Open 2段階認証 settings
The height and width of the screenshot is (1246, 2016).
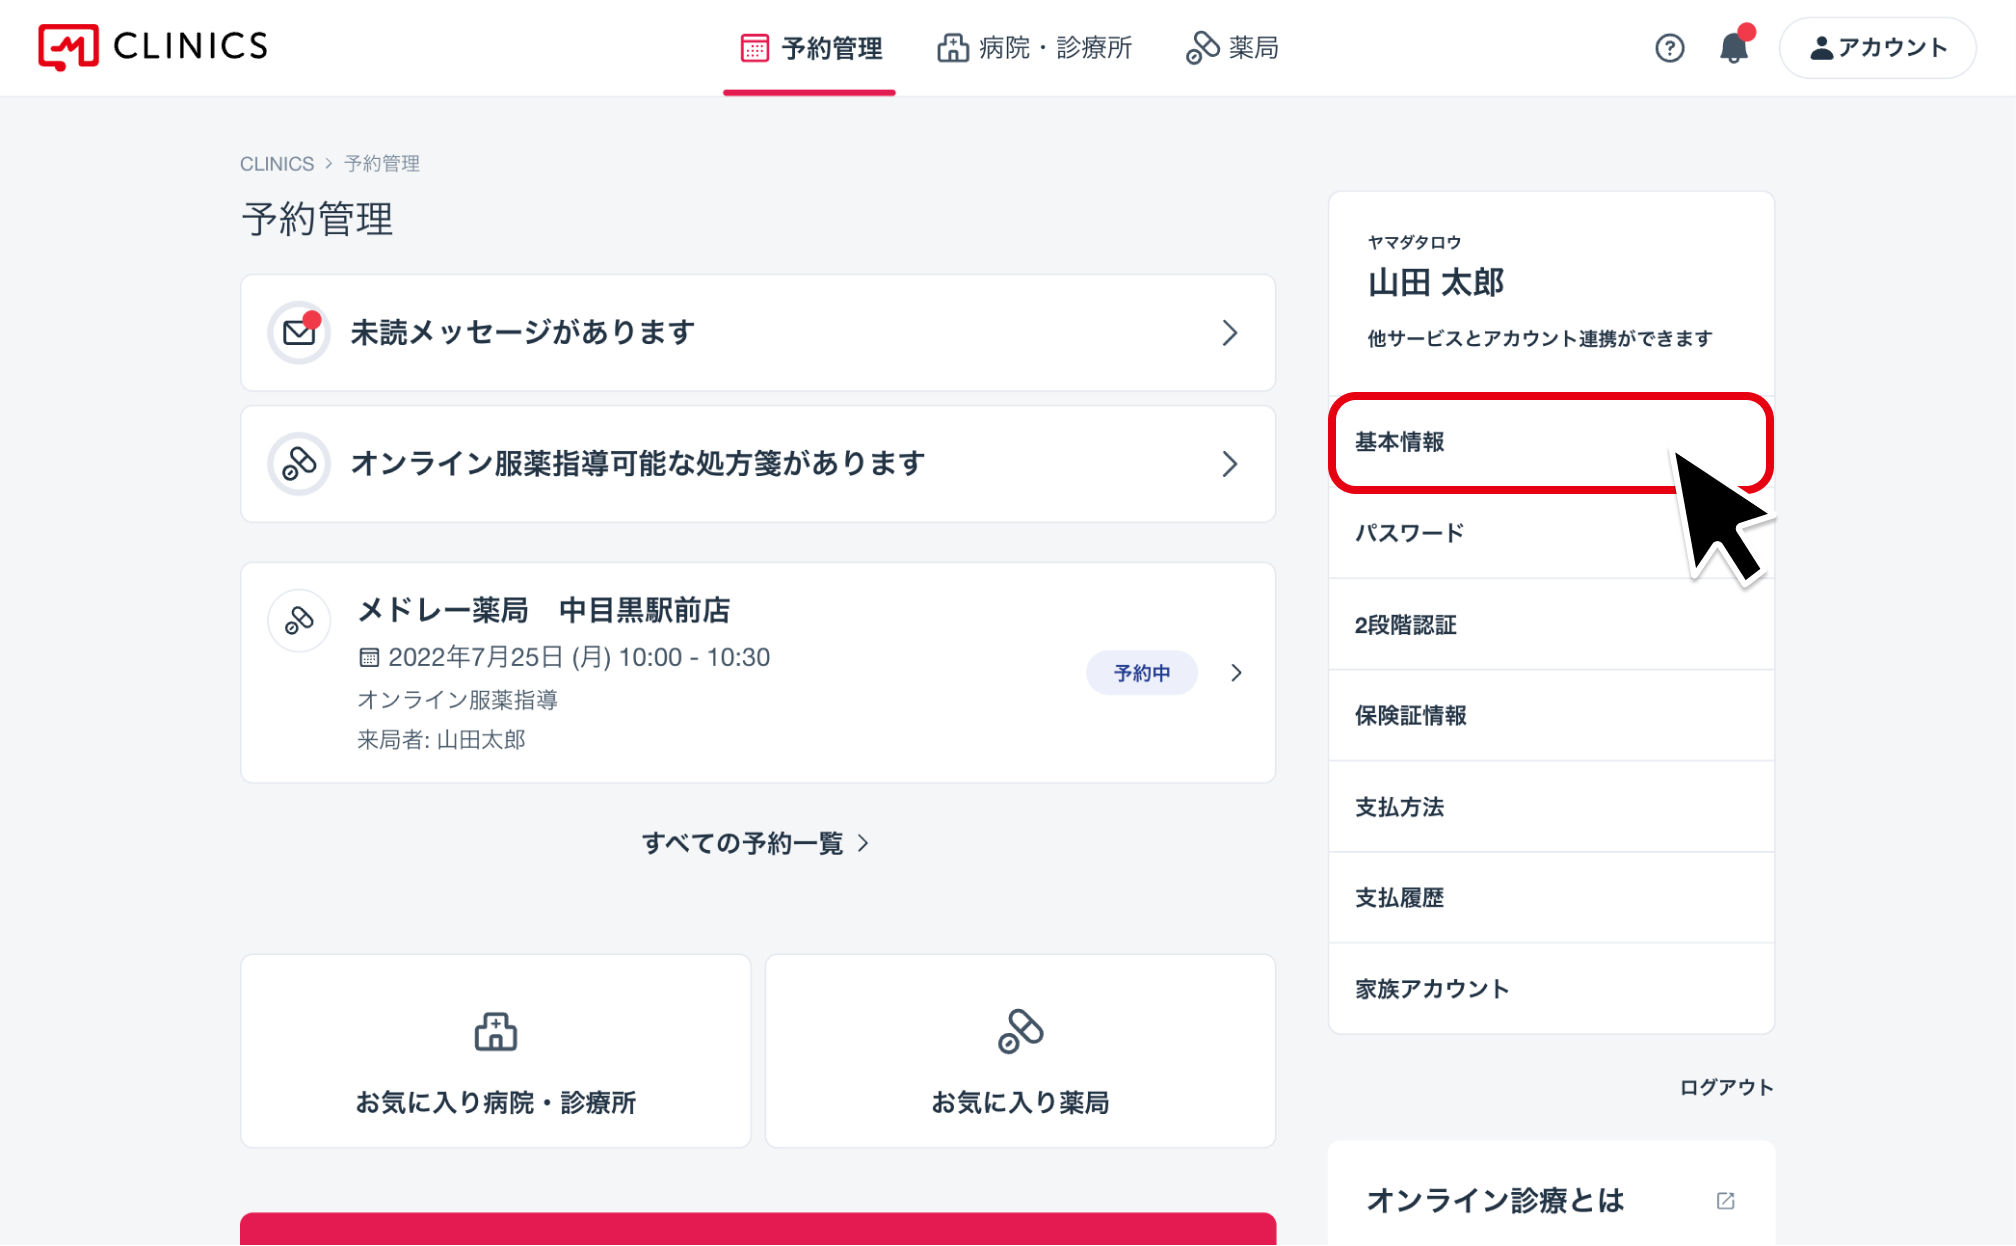point(1551,625)
